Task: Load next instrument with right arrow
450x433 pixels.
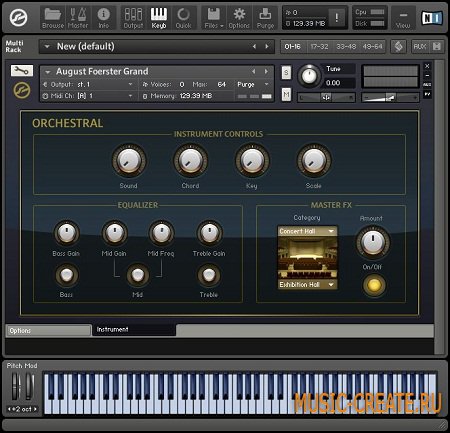Action: (266, 72)
